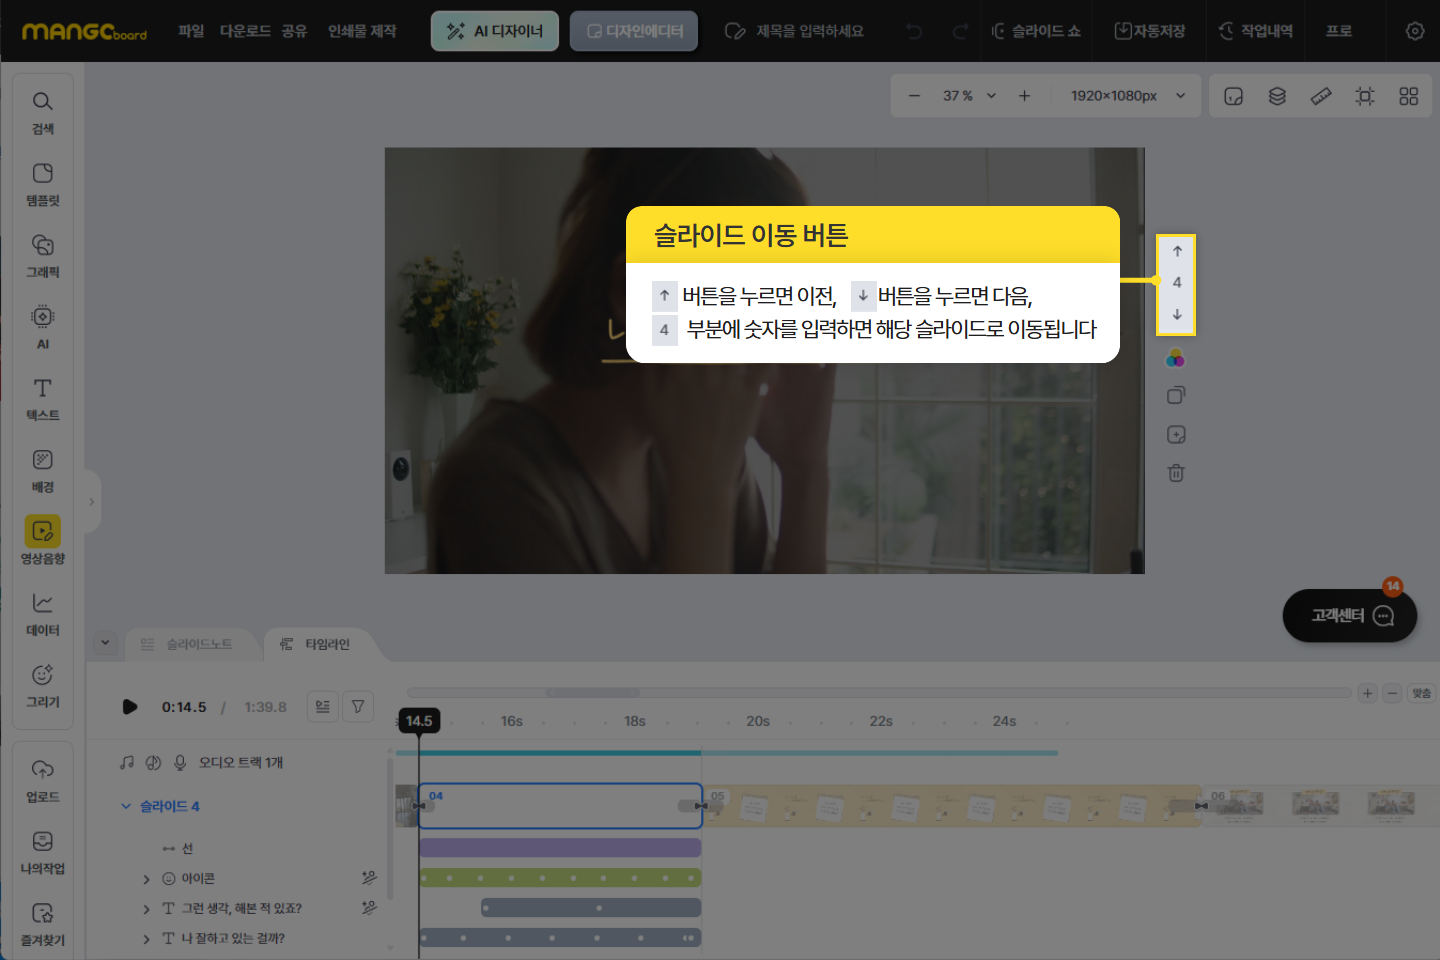Image resolution: width=1440 pixels, height=960 pixels.
Task: Open the slide color palette icon
Action: coord(1176,358)
